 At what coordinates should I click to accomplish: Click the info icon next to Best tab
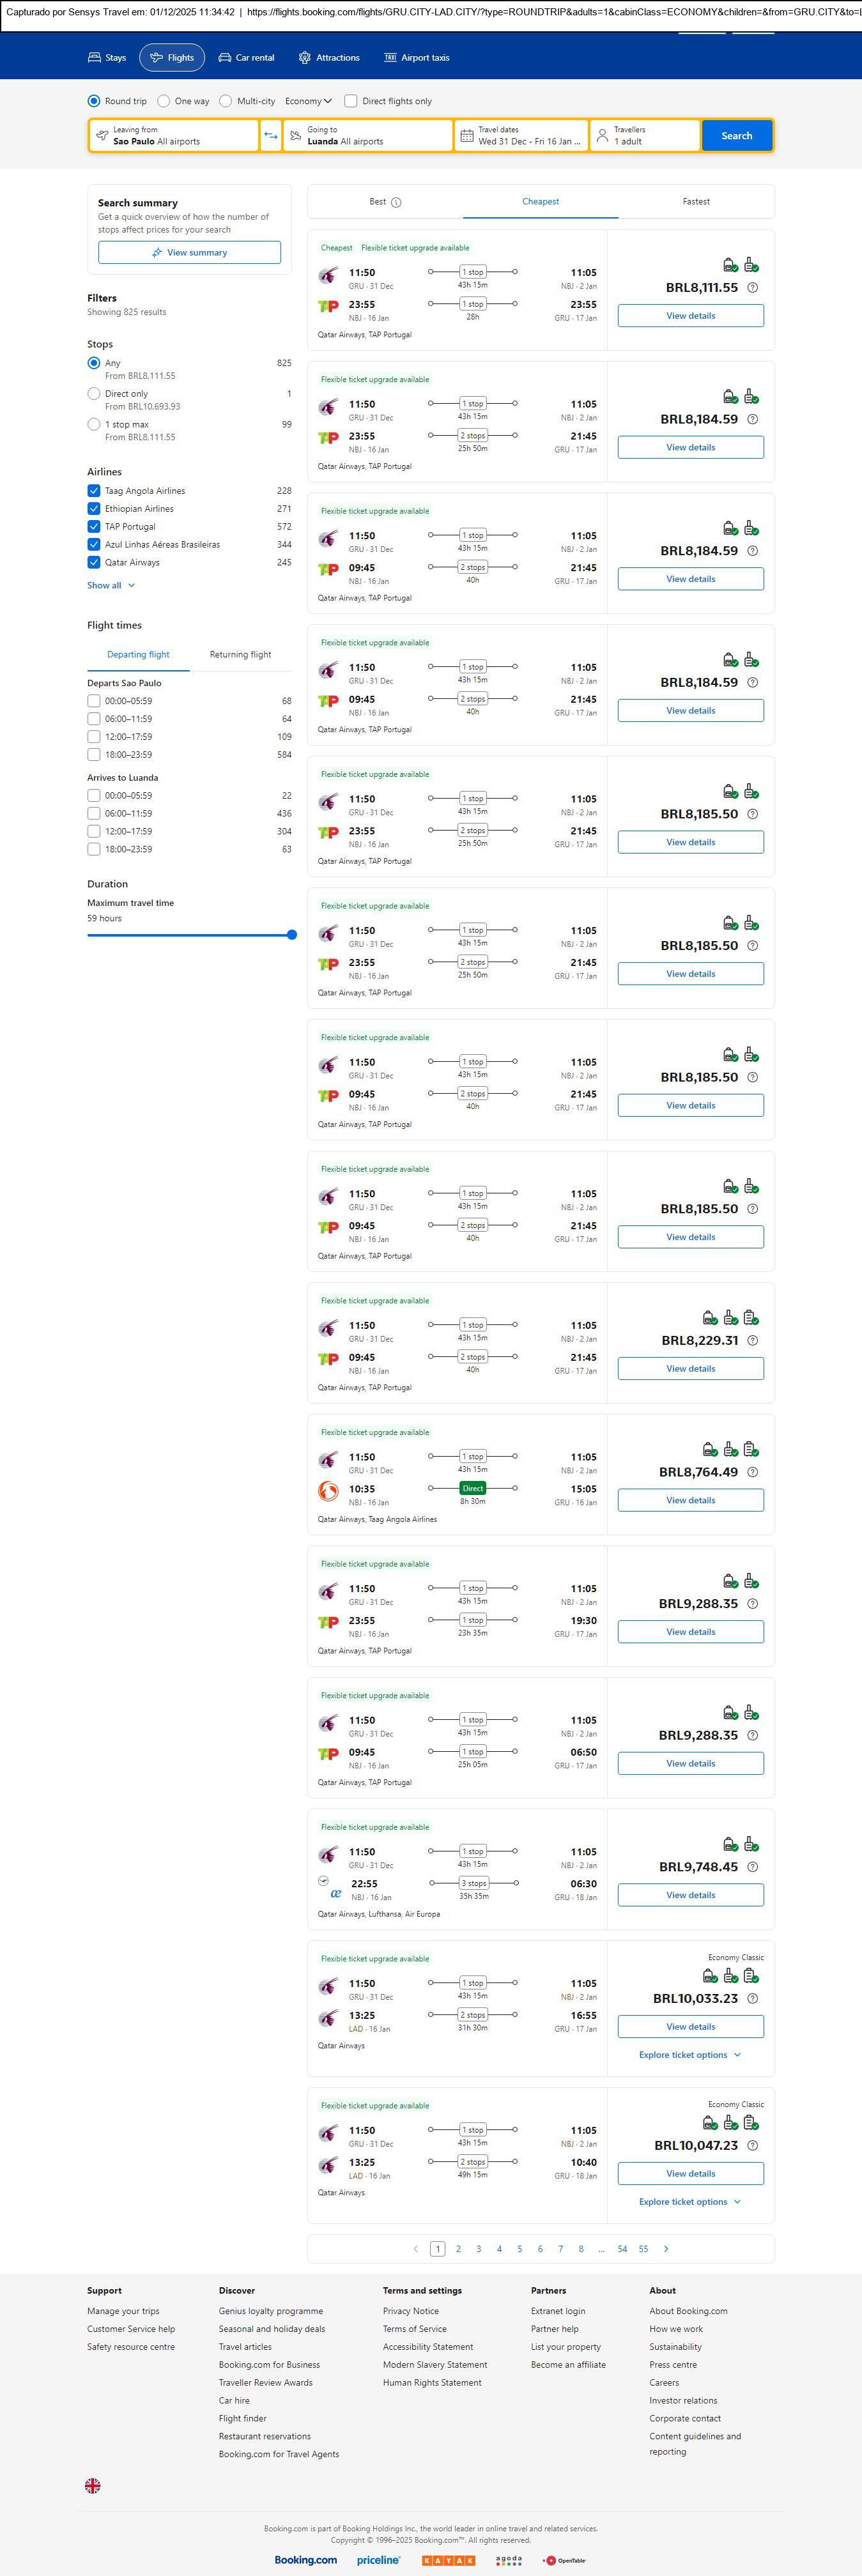pyautogui.click(x=396, y=202)
